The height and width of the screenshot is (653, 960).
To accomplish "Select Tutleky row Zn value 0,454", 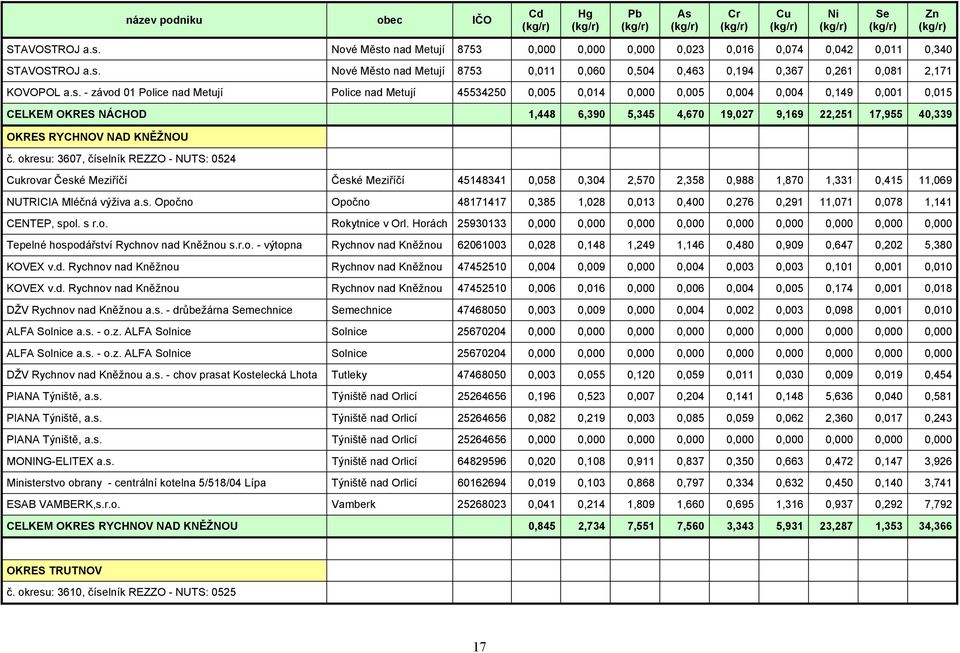I will [x=938, y=375].
